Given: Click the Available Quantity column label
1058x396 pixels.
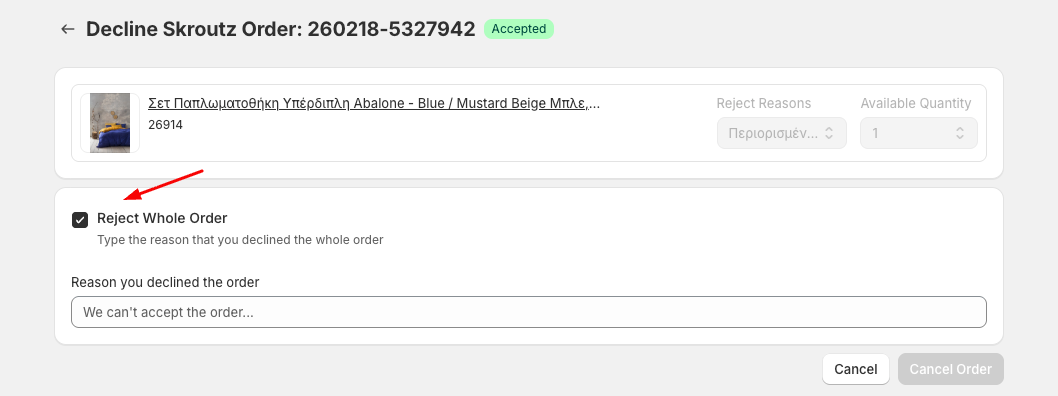Looking at the screenshot, I should point(916,103).
